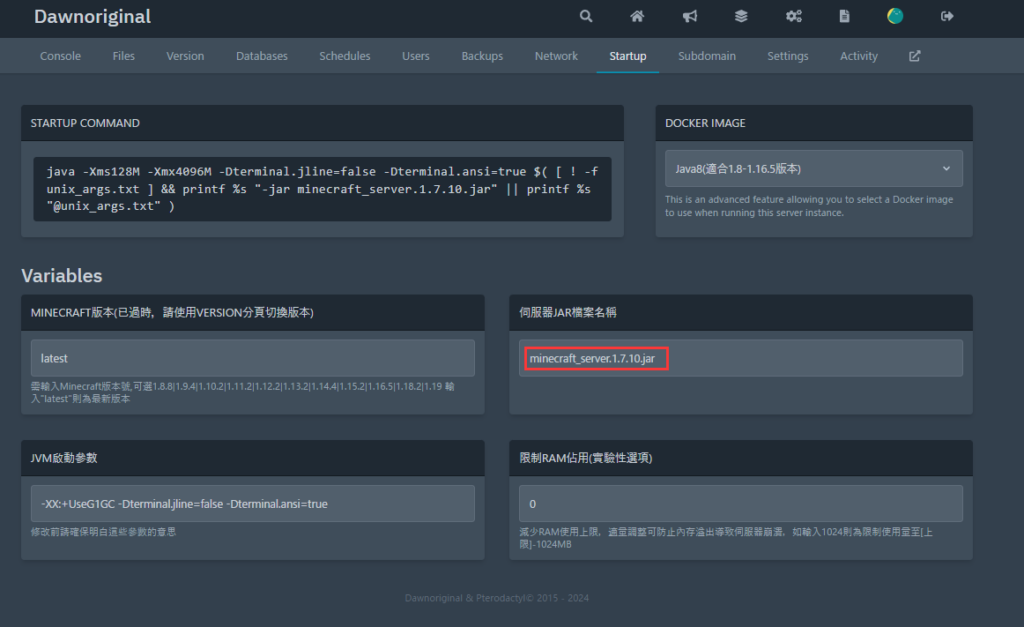Open the Files tab

click(124, 56)
